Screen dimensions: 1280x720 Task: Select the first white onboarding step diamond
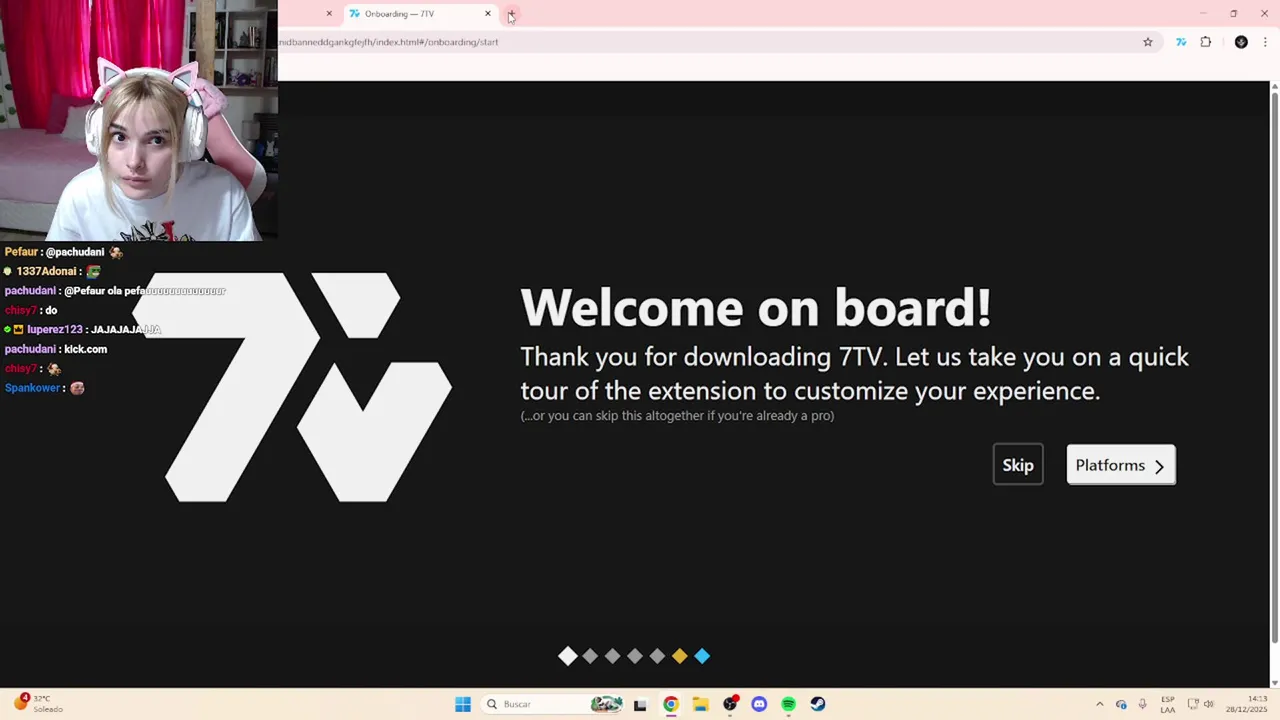pyautogui.click(x=568, y=656)
